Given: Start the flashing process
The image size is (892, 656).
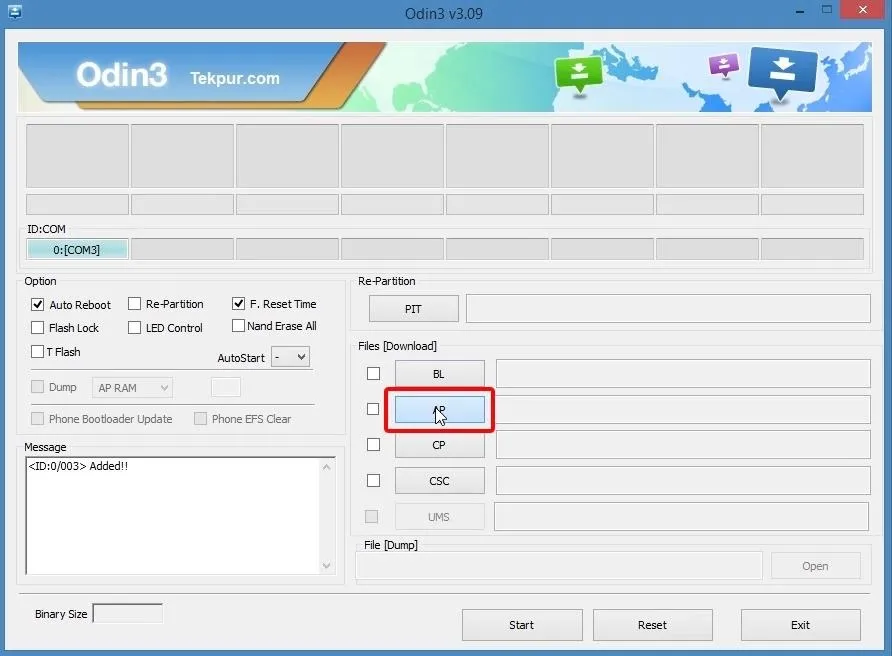Looking at the screenshot, I should [x=522, y=625].
